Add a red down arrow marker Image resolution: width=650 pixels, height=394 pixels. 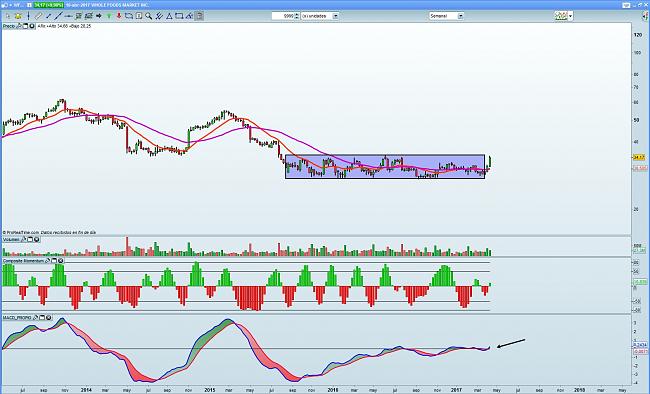pos(119,16)
